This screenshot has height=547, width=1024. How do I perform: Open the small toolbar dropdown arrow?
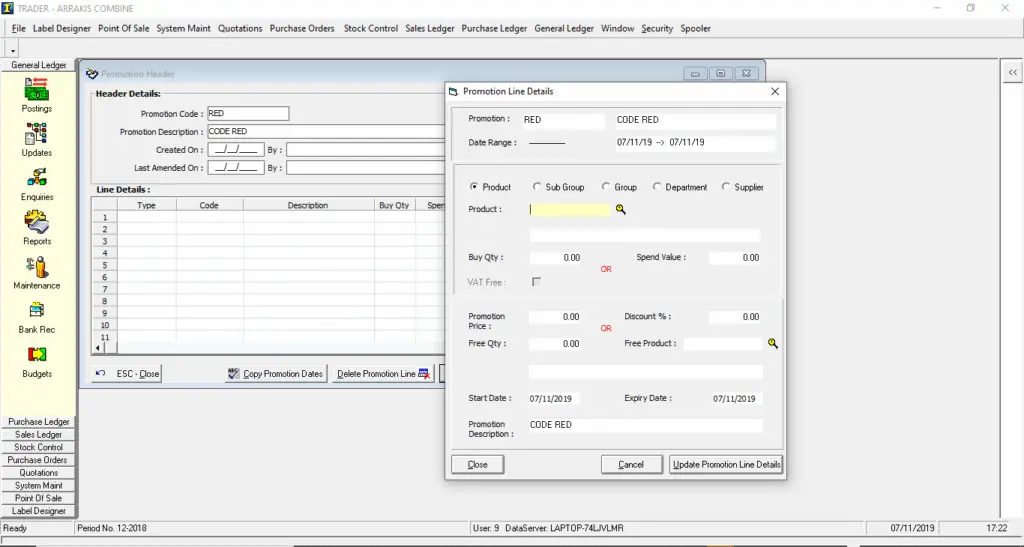tap(12, 50)
